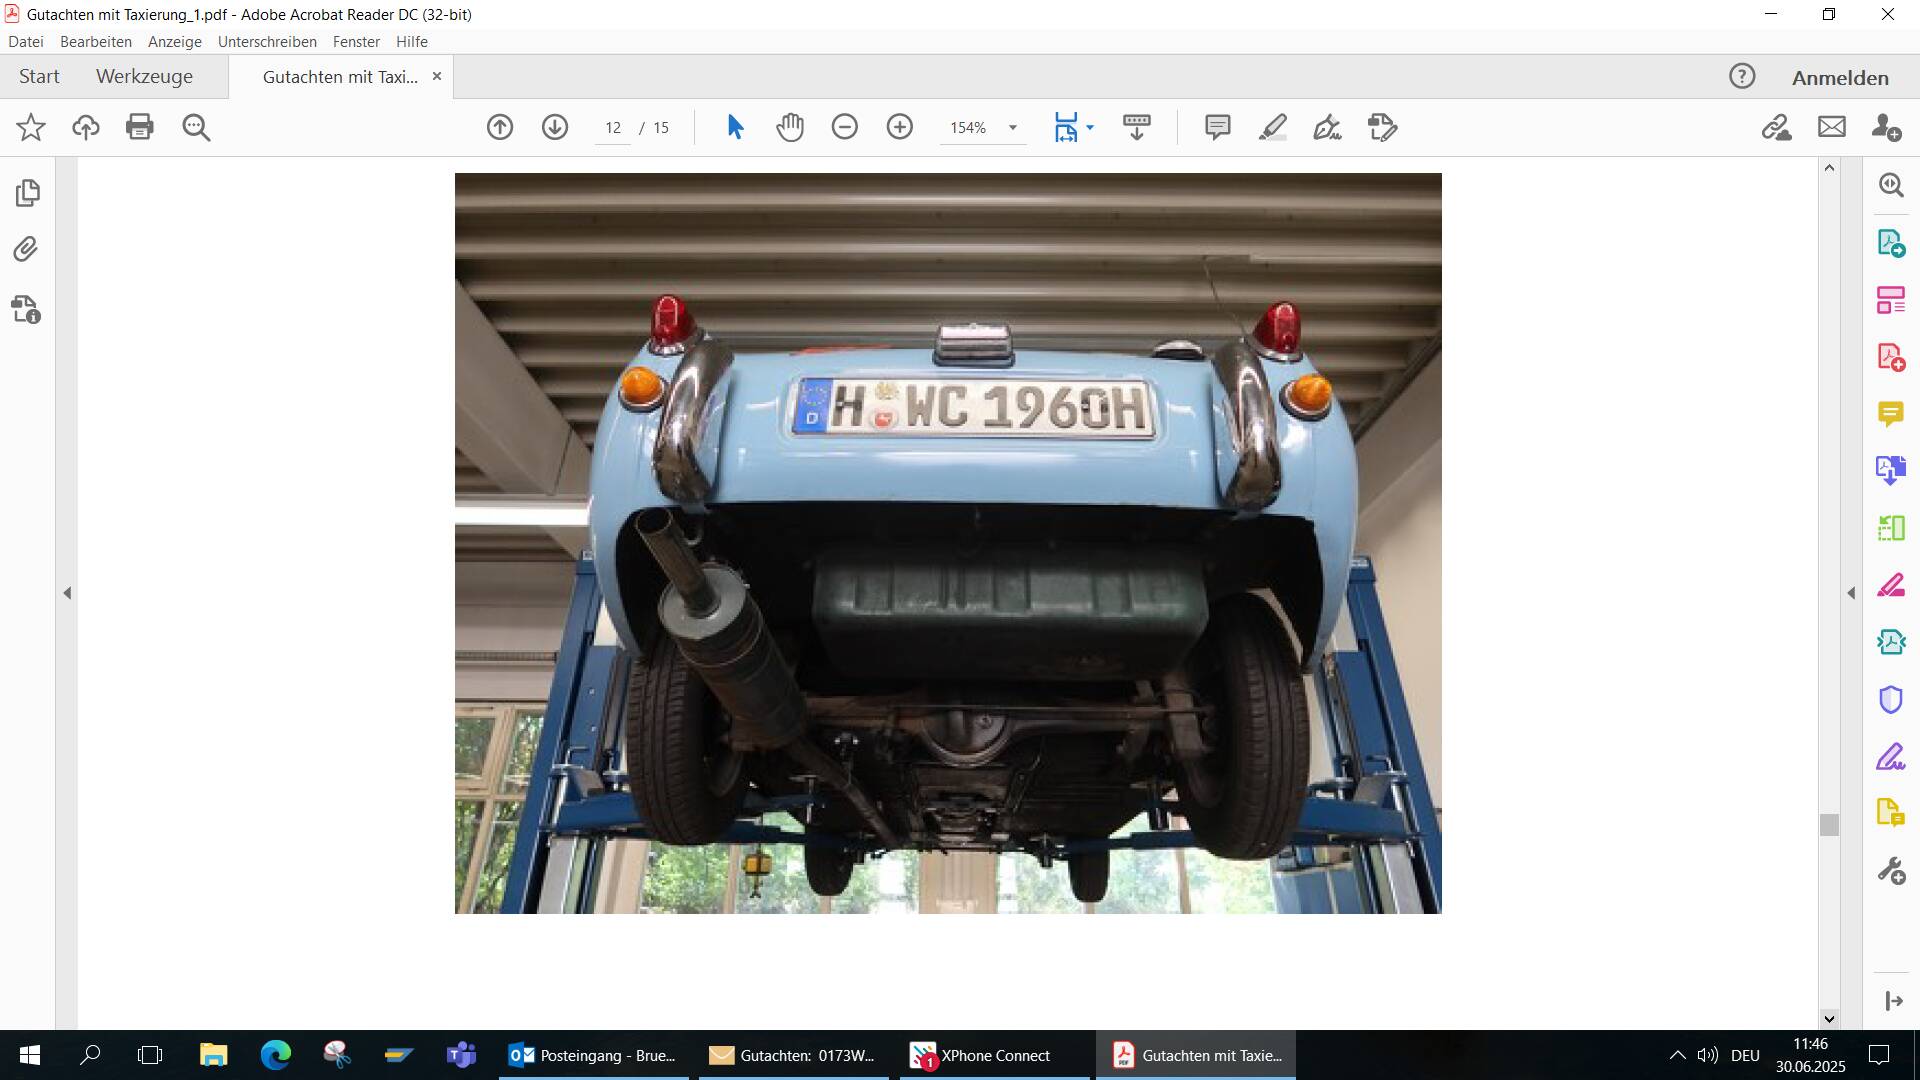Click the previous page up arrow
1920x1080 pixels.
point(500,127)
